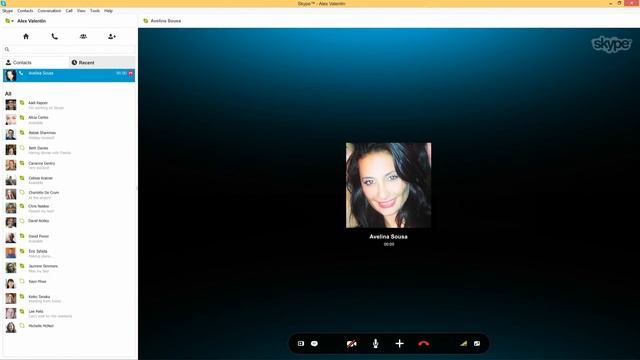Open contact Michelle McNeil
640x360 pixels.
pyautogui.click(x=69, y=327)
